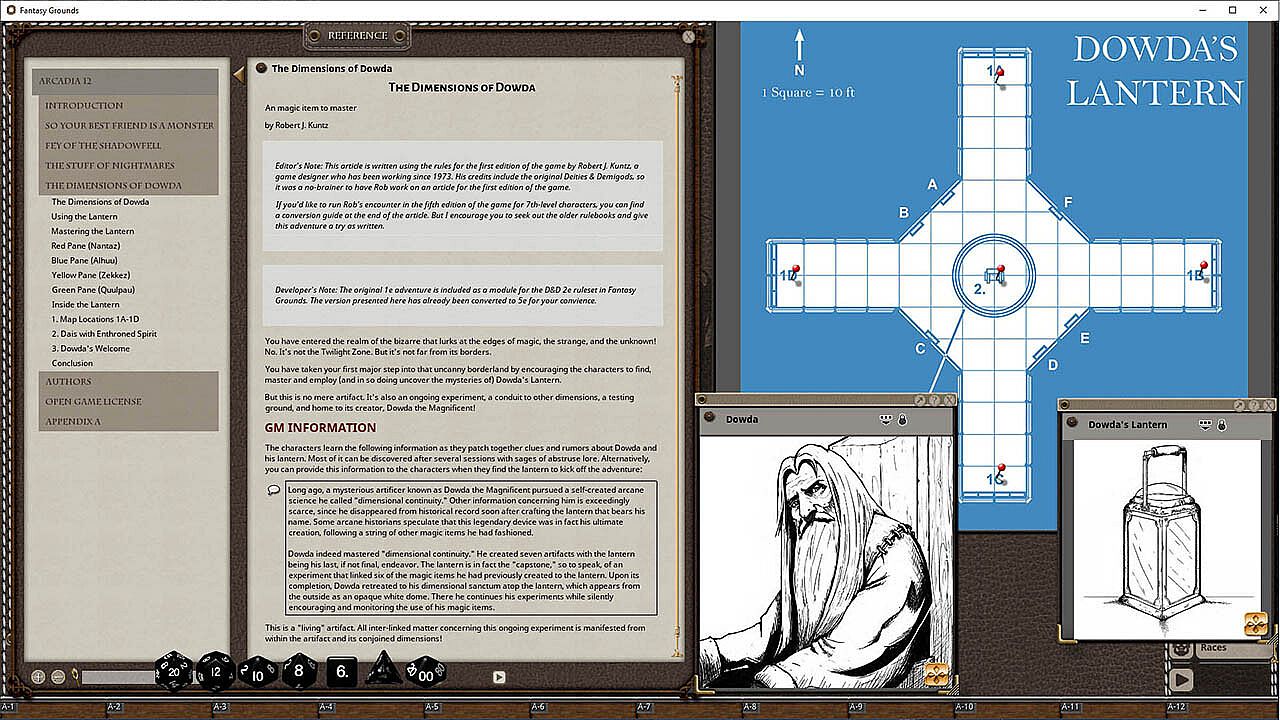
Task: Select the d8 die
Action: (x=299, y=670)
